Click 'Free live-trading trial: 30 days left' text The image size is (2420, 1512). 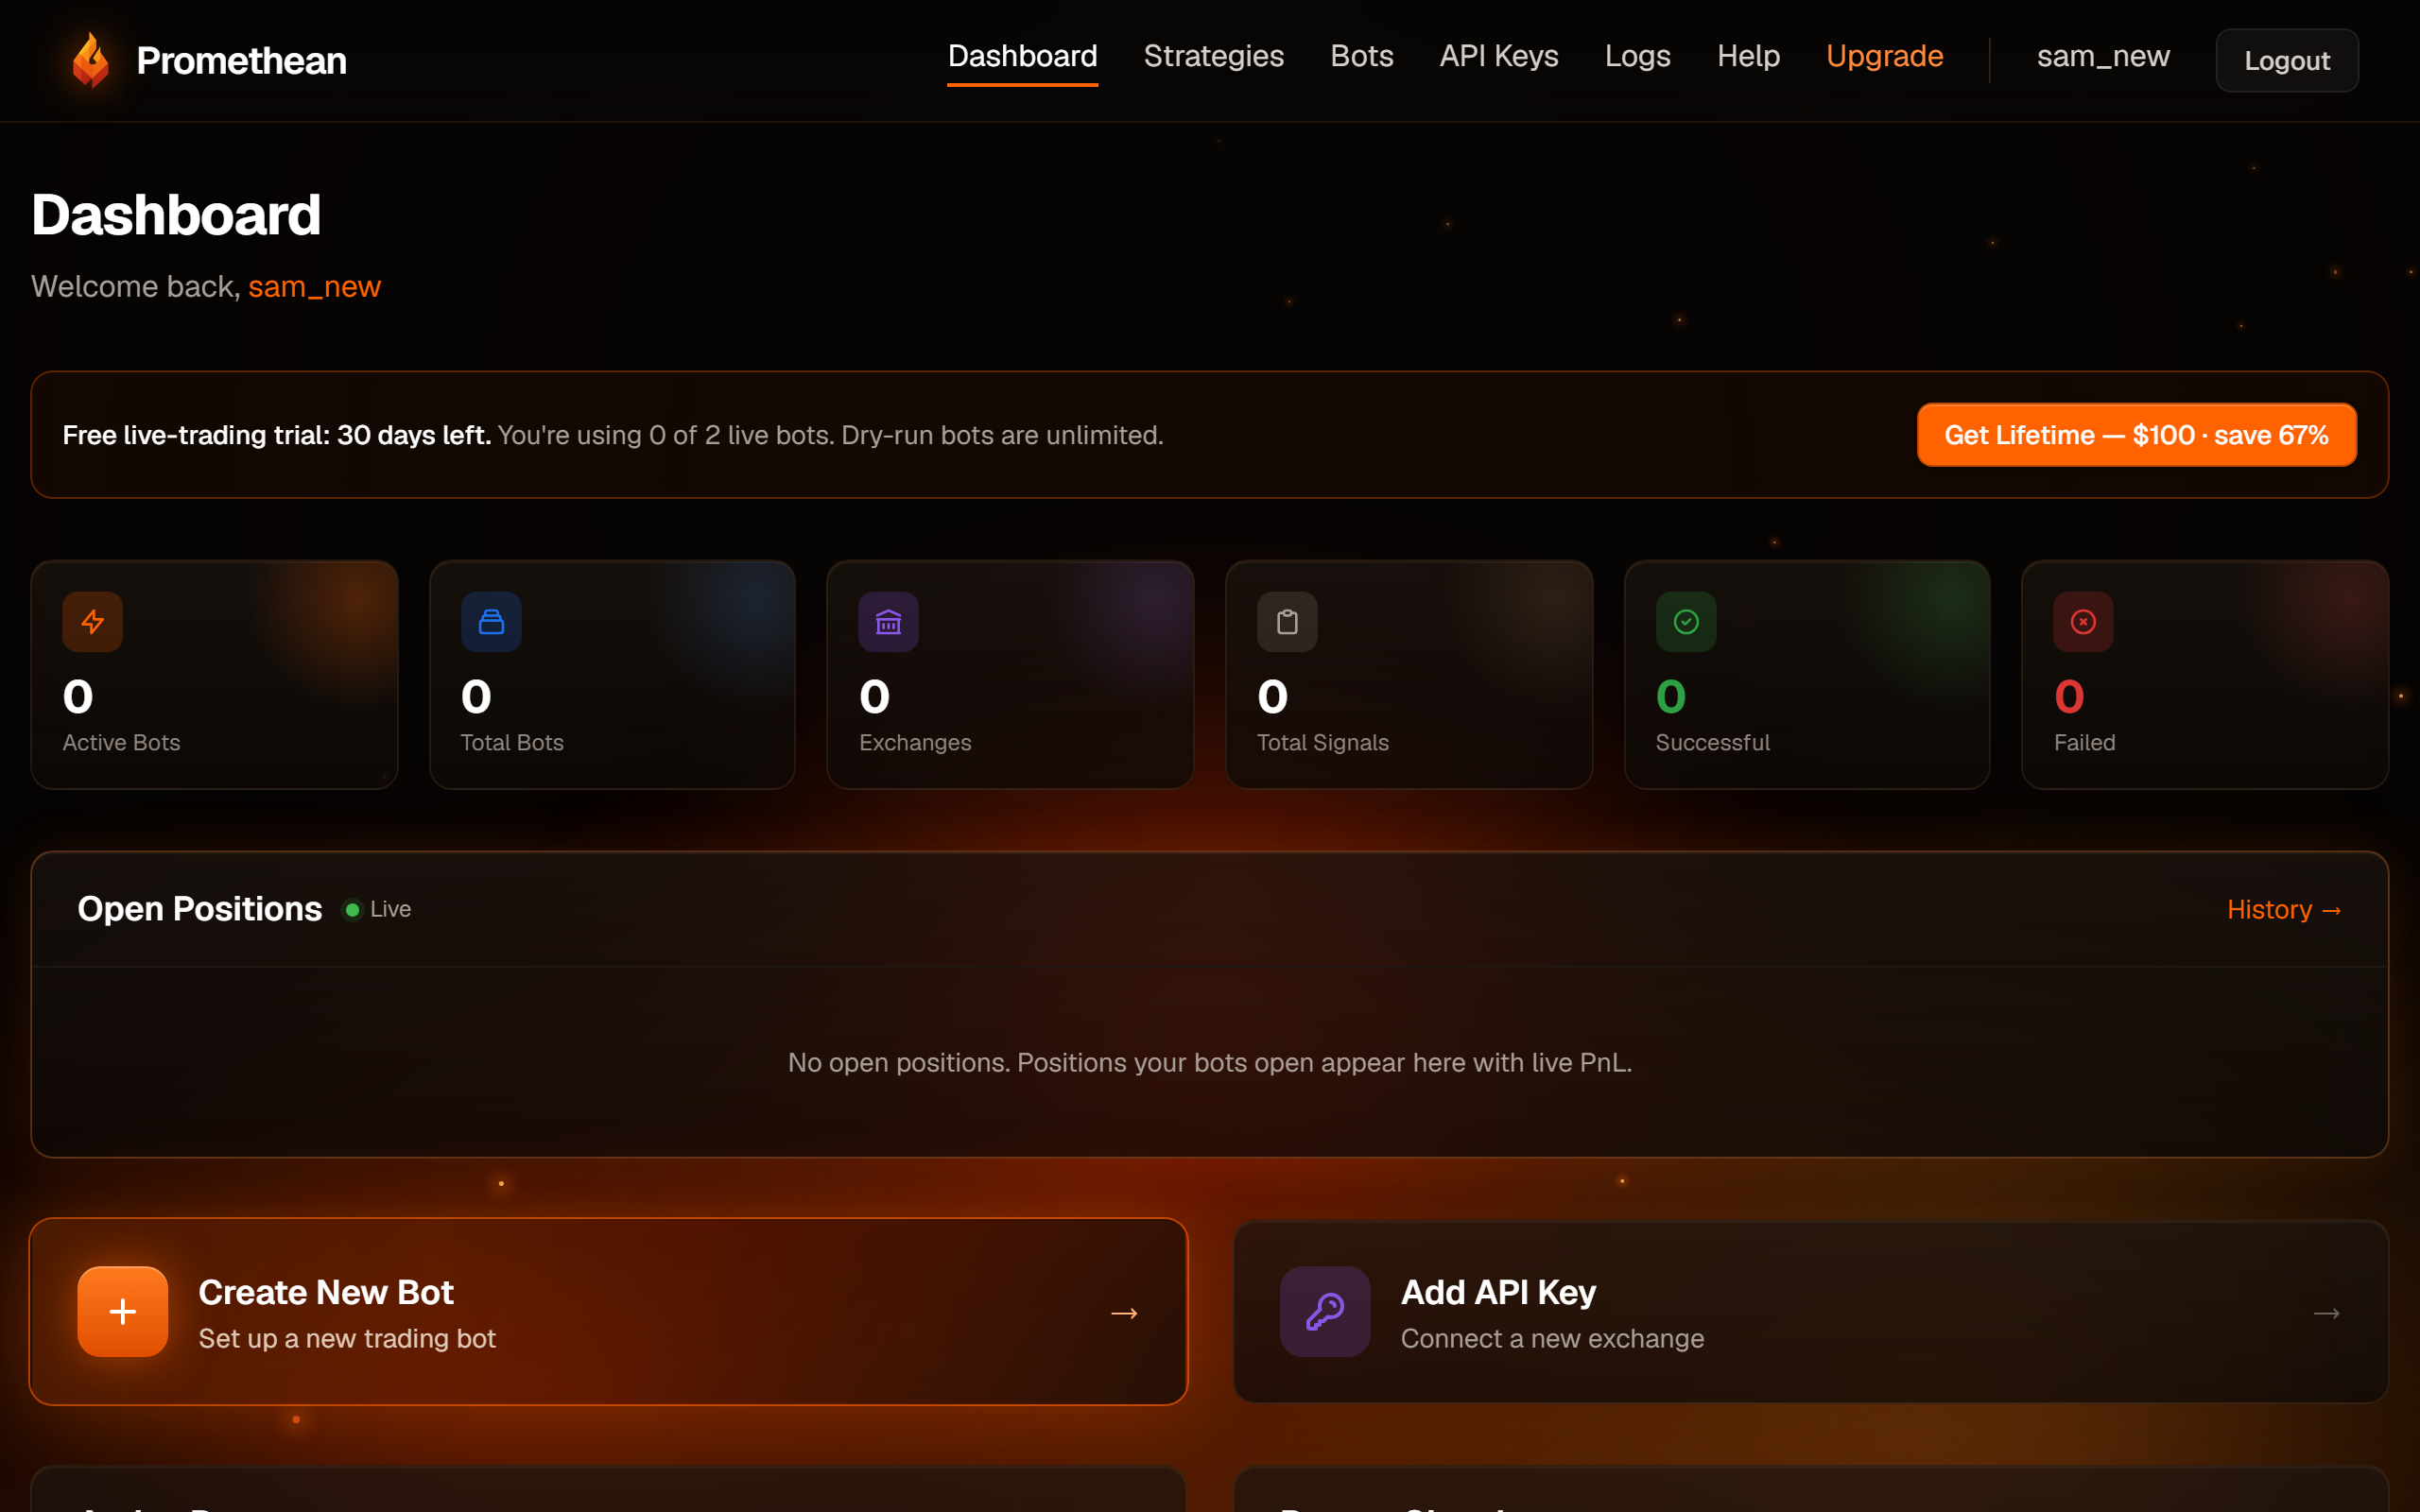pyautogui.click(x=277, y=435)
